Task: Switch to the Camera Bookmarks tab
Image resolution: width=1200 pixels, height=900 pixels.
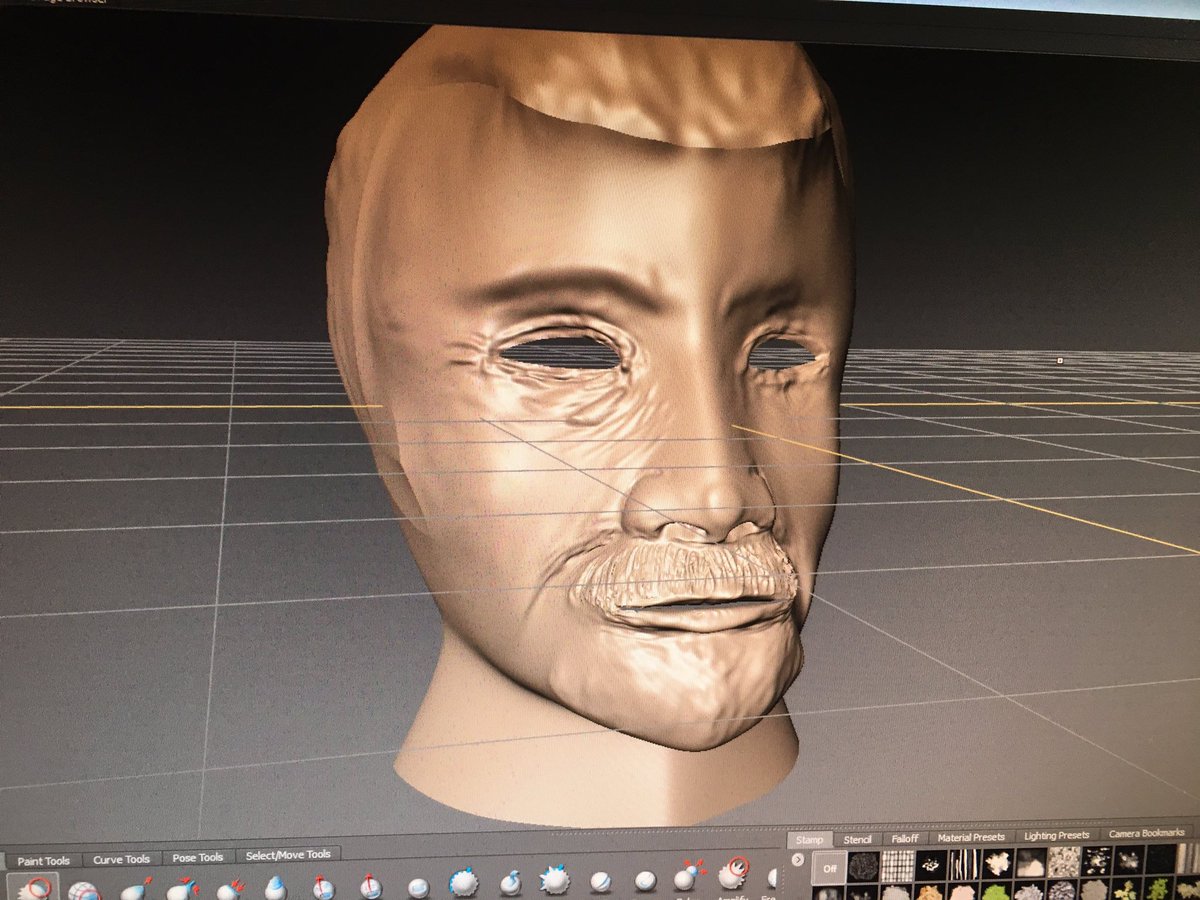Action: point(1146,833)
